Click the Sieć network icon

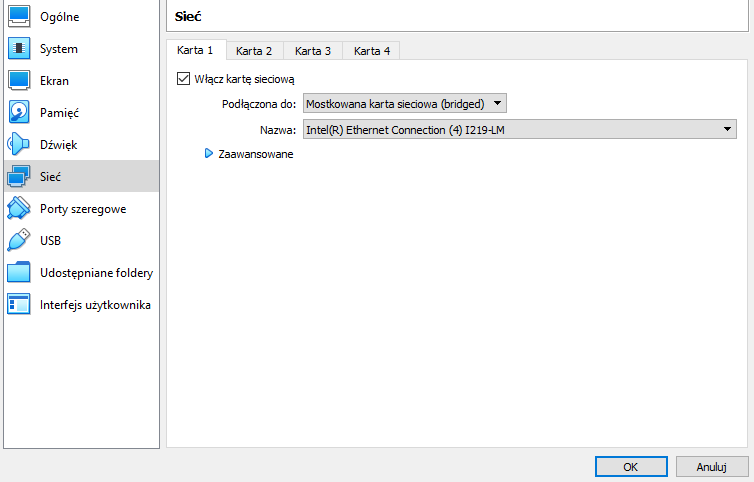click(19, 177)
